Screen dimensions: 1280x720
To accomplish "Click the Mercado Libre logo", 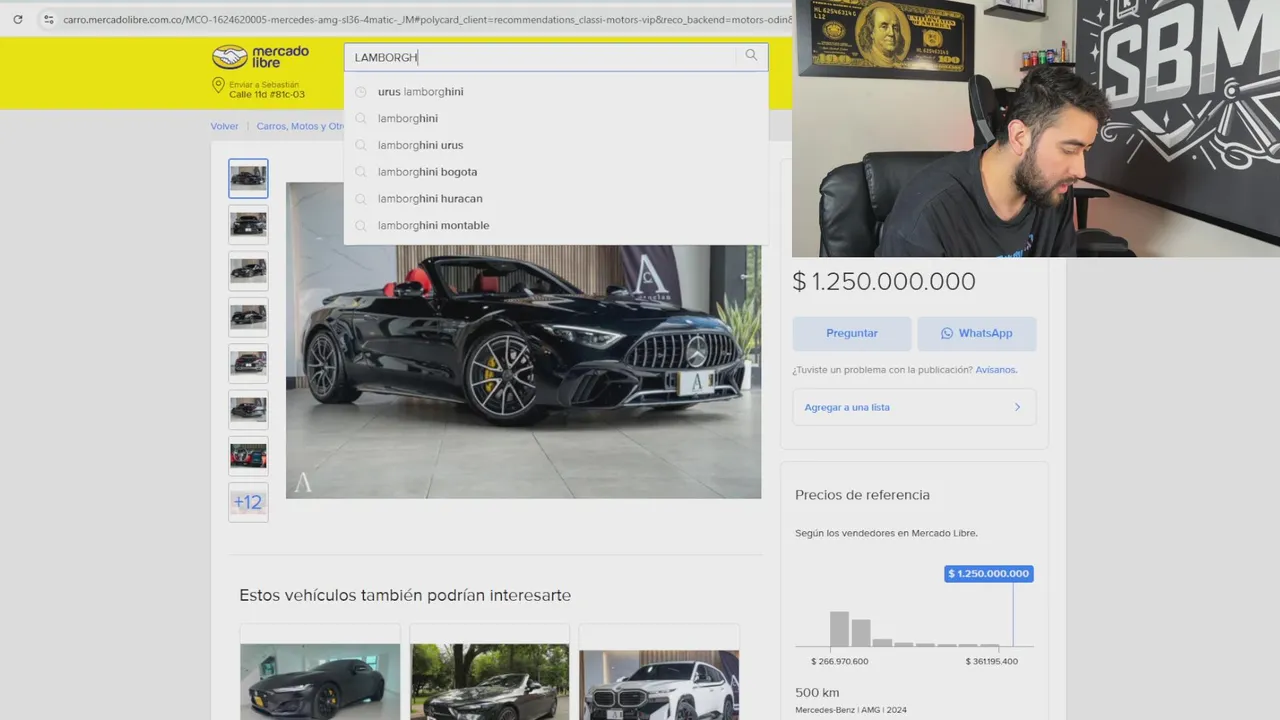I will (x=261, y=57).
